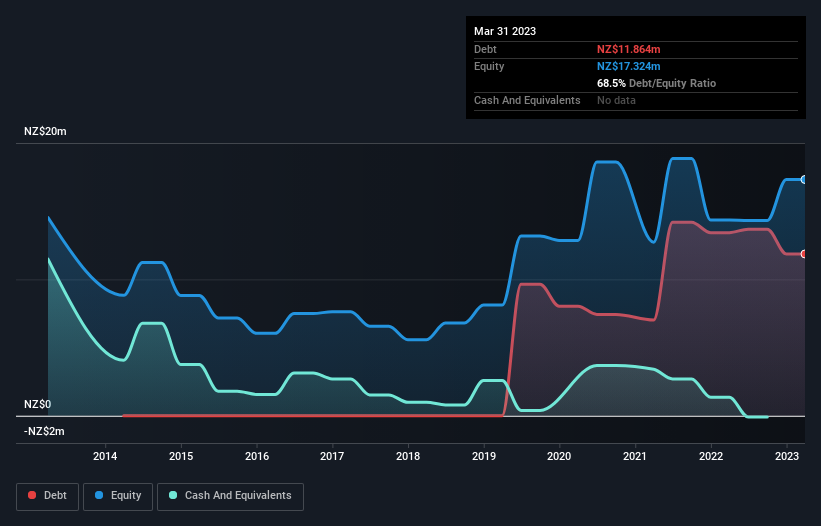Click the NZ$17.324m equity value
The height and width of the screenshot is (526, 821).
(628, 66)
